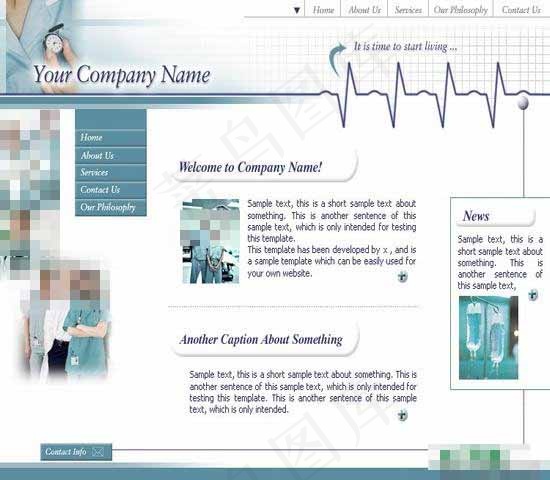
Task: Click the black dropdown arrow in top navigation
Action: (297, 11)
